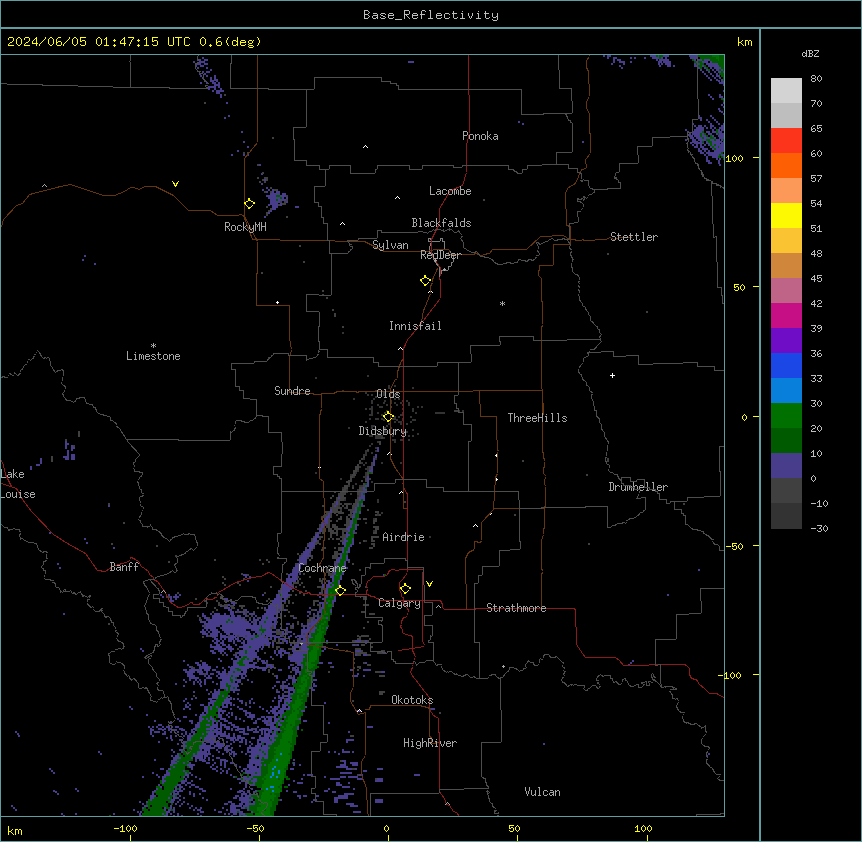Pick the lightest gray swatch between 80 and 70
The image size is (862, 842).
[x=786, y=91]
